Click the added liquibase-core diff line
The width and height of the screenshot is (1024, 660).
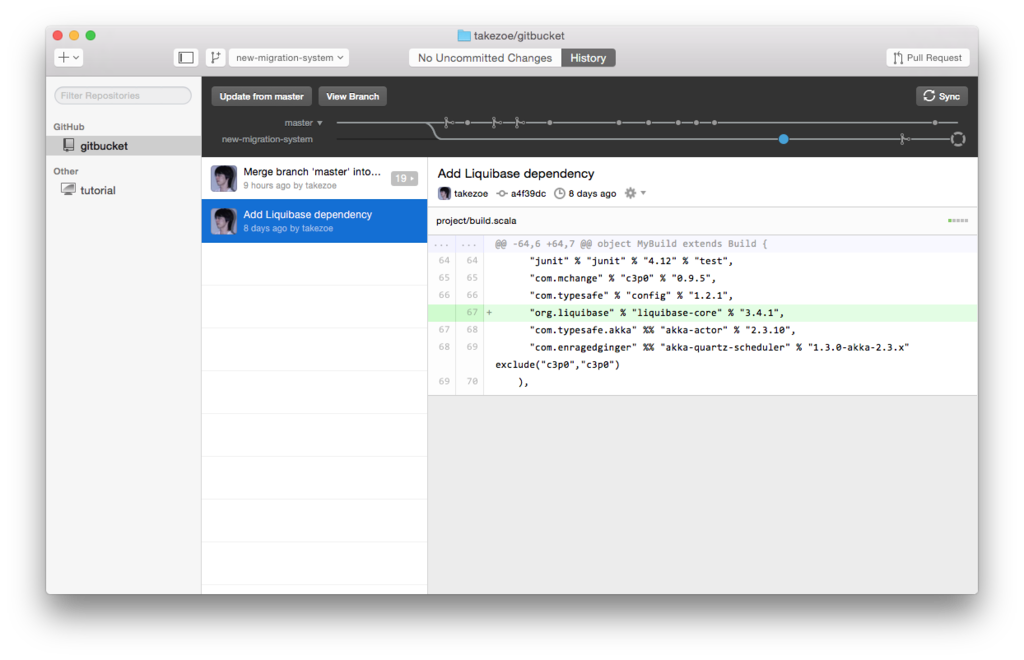click(x=703, y=313)
